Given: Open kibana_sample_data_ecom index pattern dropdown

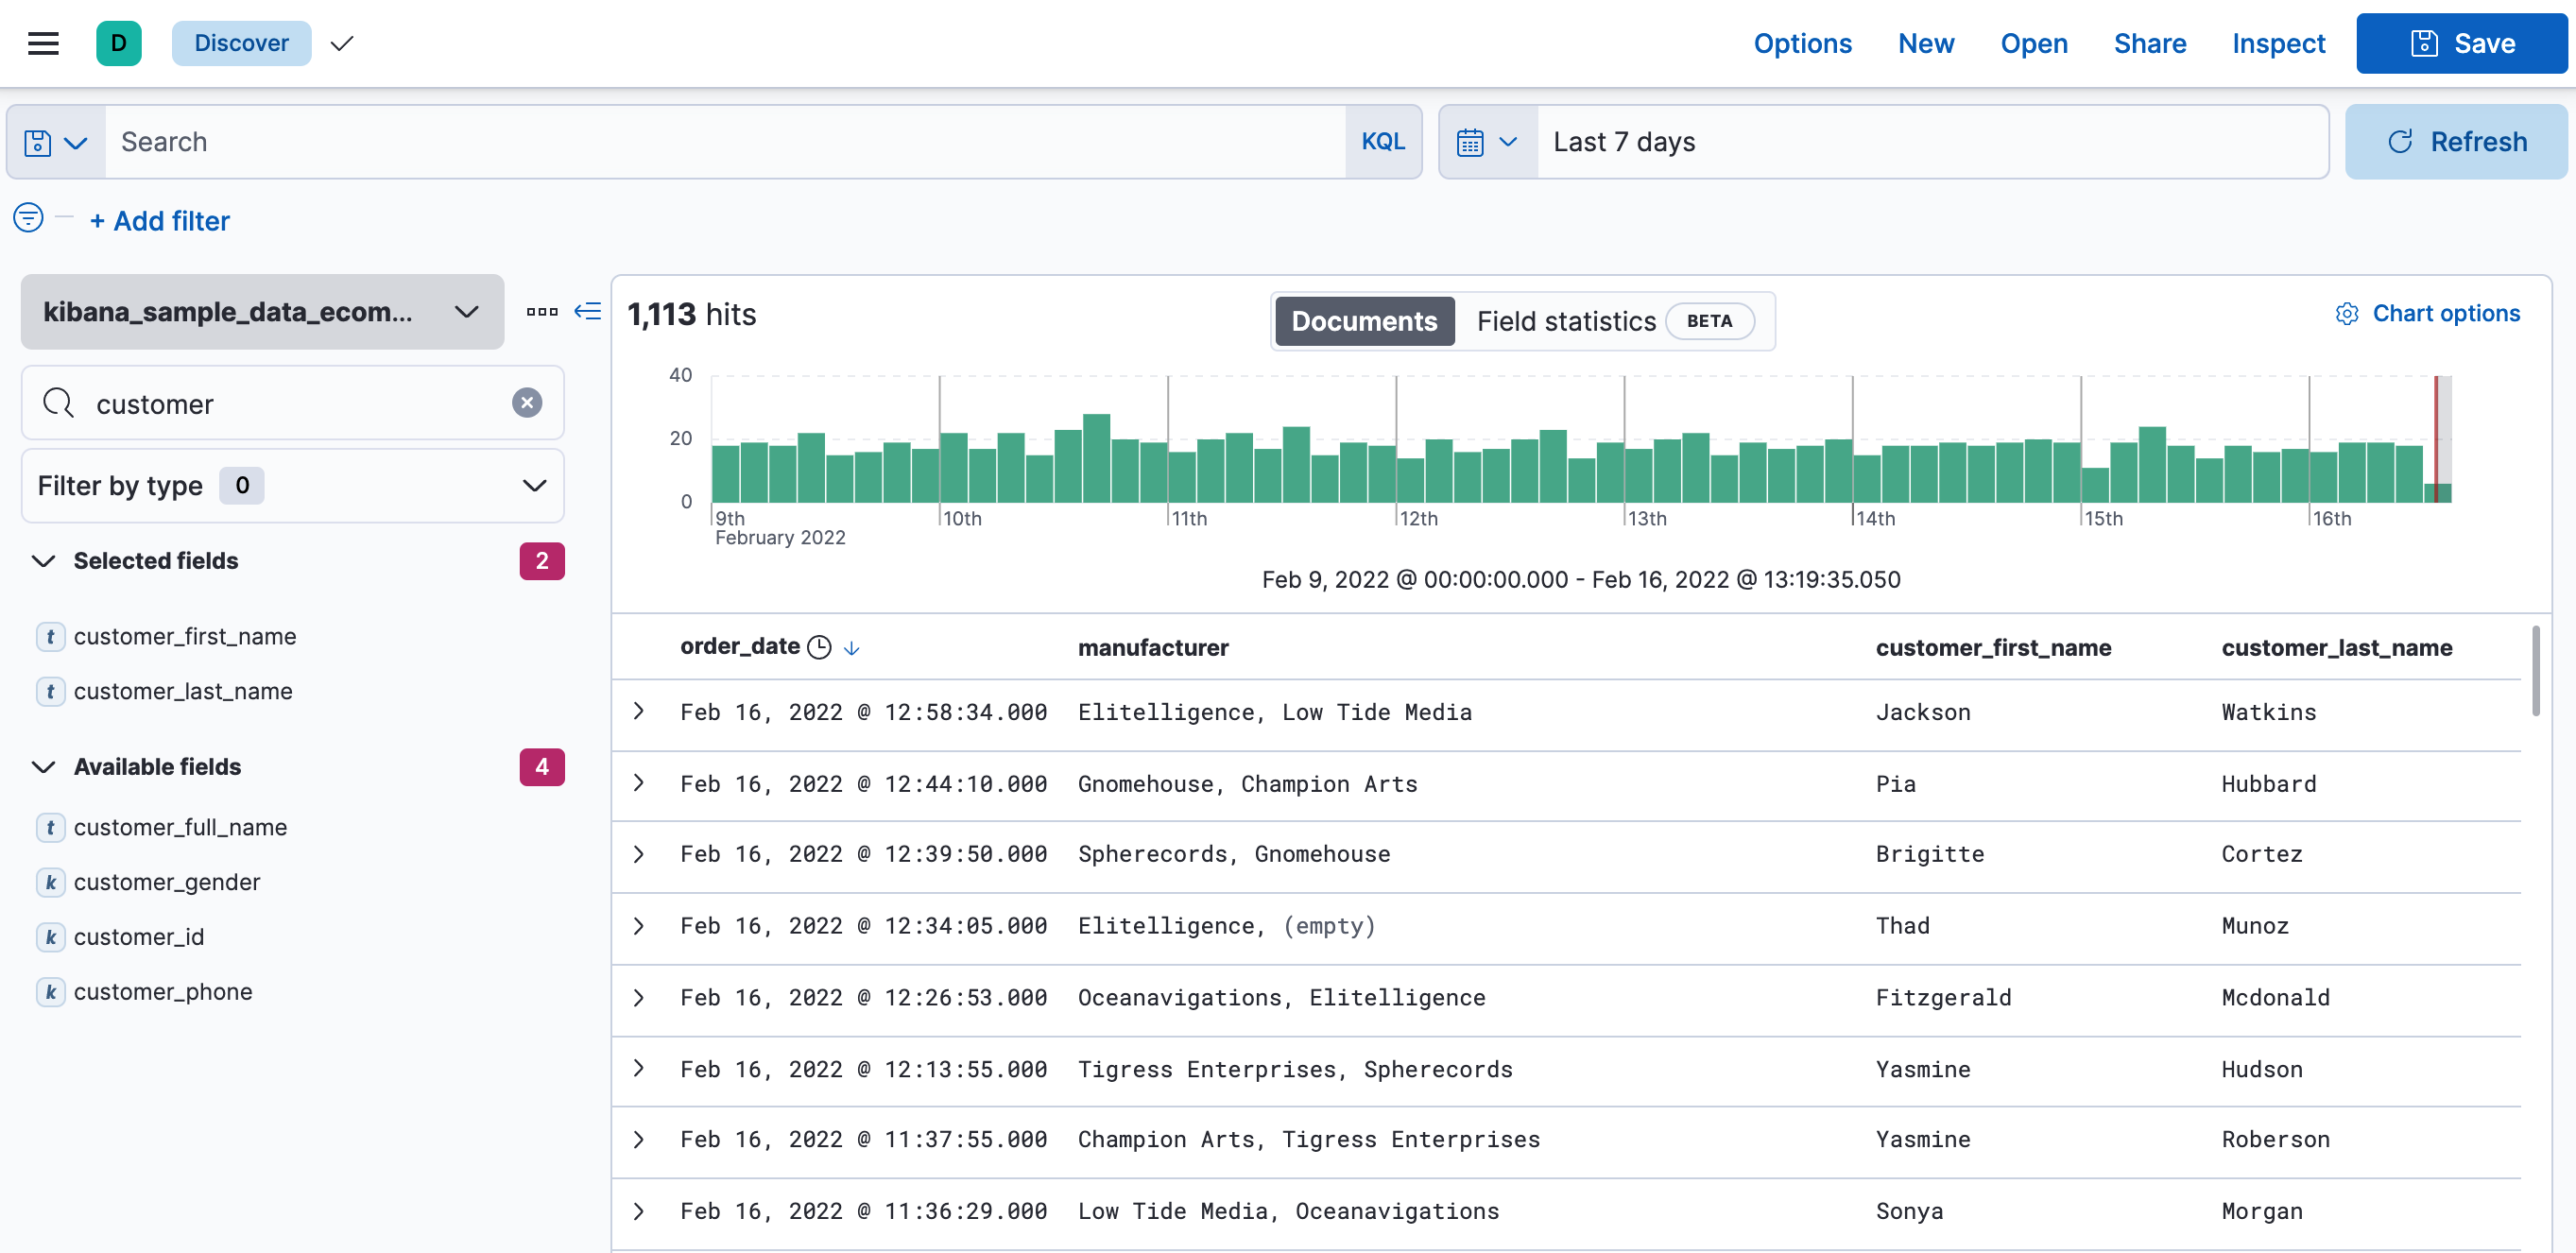Looking at the screenshot, I should [x=262, y=312].
